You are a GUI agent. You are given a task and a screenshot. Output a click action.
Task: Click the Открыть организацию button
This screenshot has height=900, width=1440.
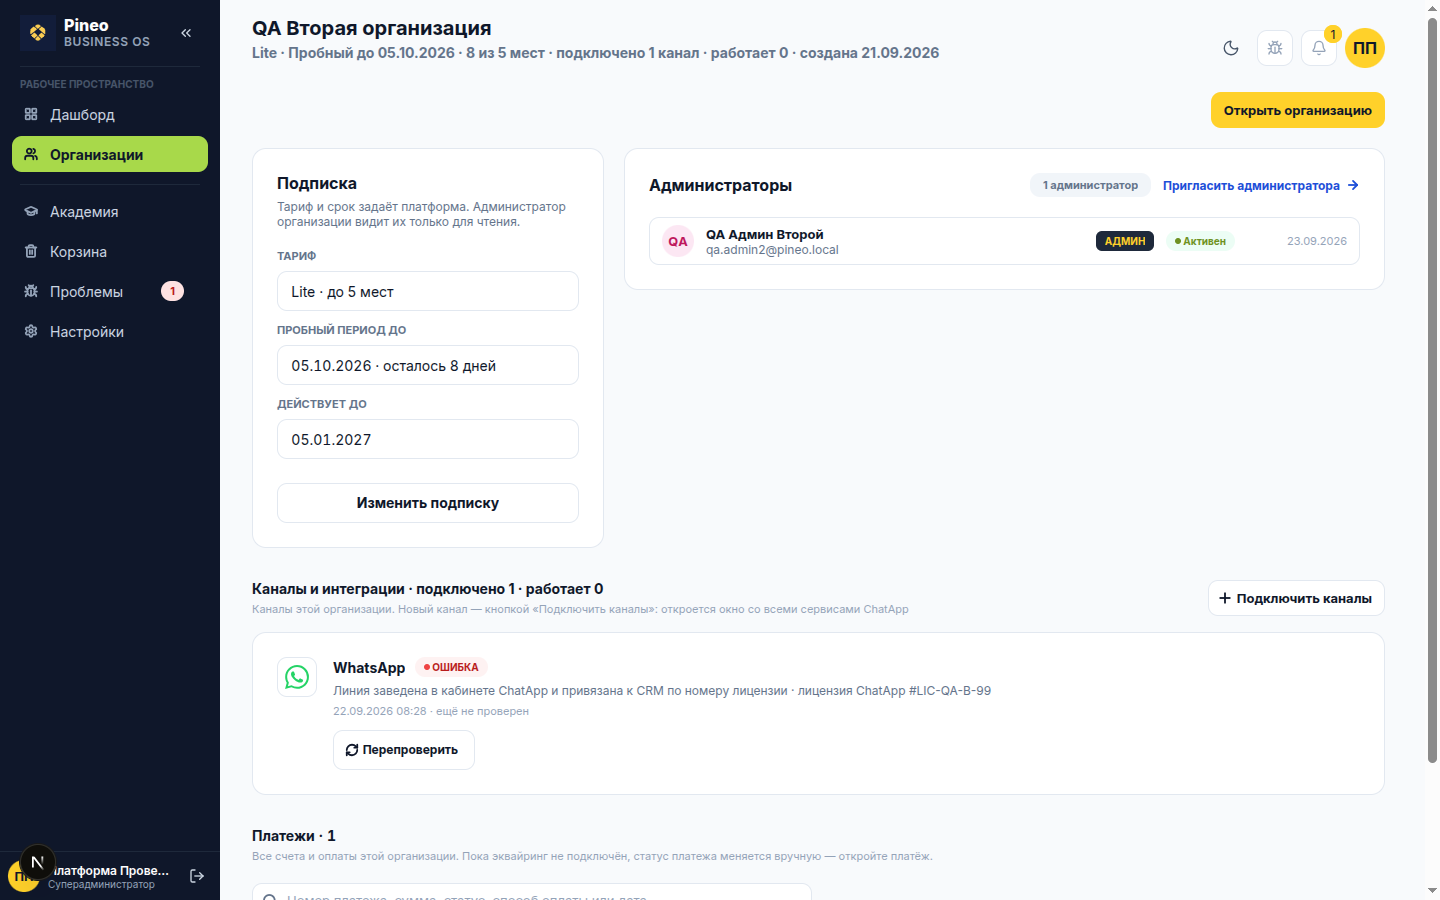click(1298, 110)
